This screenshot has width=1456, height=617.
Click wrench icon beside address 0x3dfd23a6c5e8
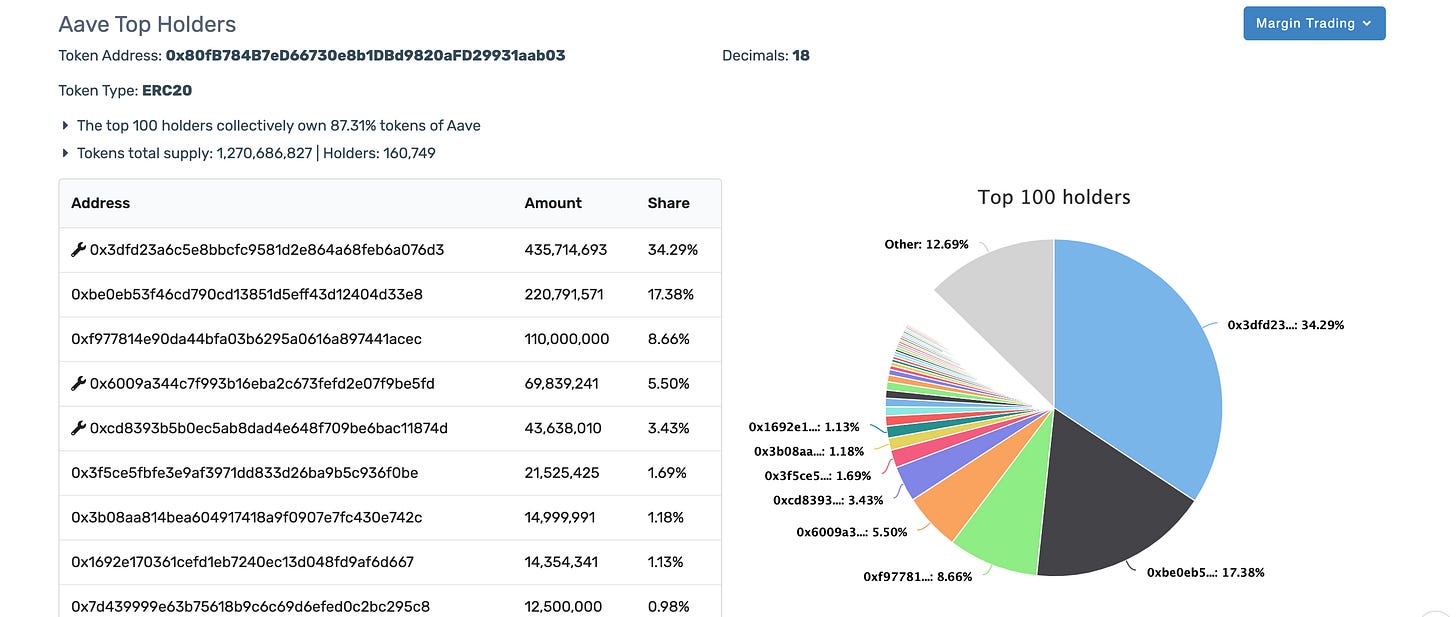(x=78, y=250)
